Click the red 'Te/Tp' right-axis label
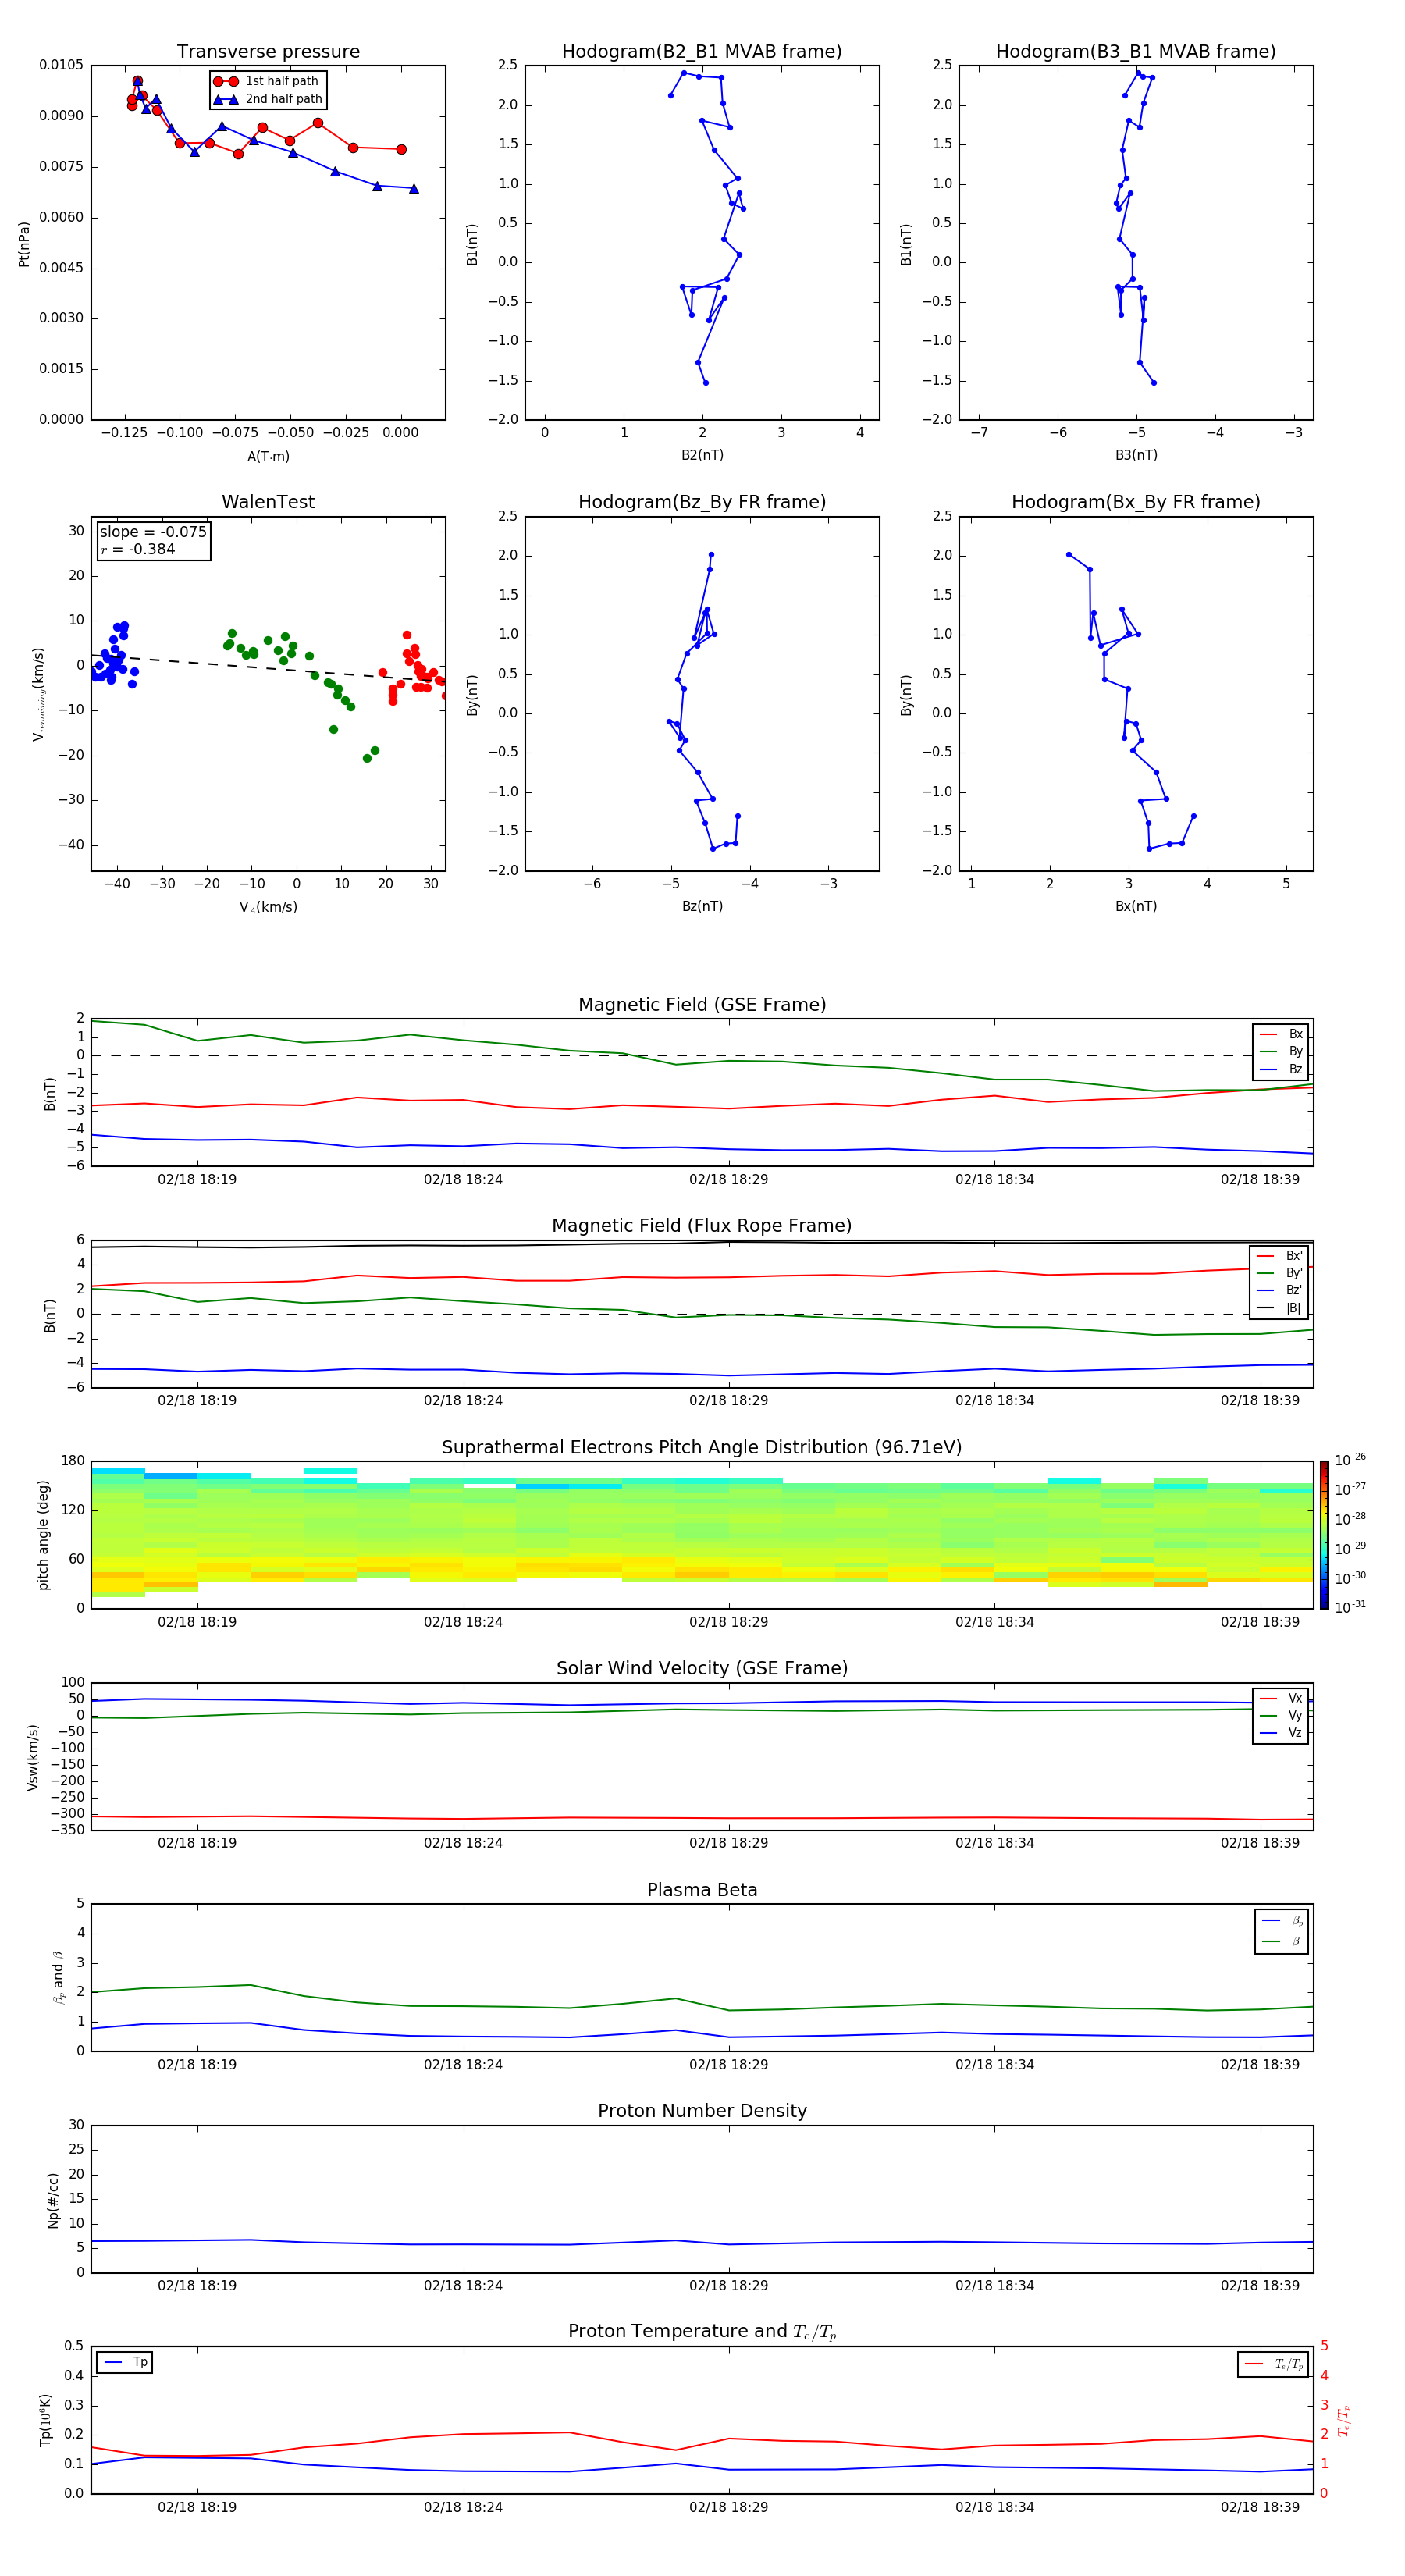This screenshot has height=2576, width=1405. pyautogui.click(x=1343, y=2420)
